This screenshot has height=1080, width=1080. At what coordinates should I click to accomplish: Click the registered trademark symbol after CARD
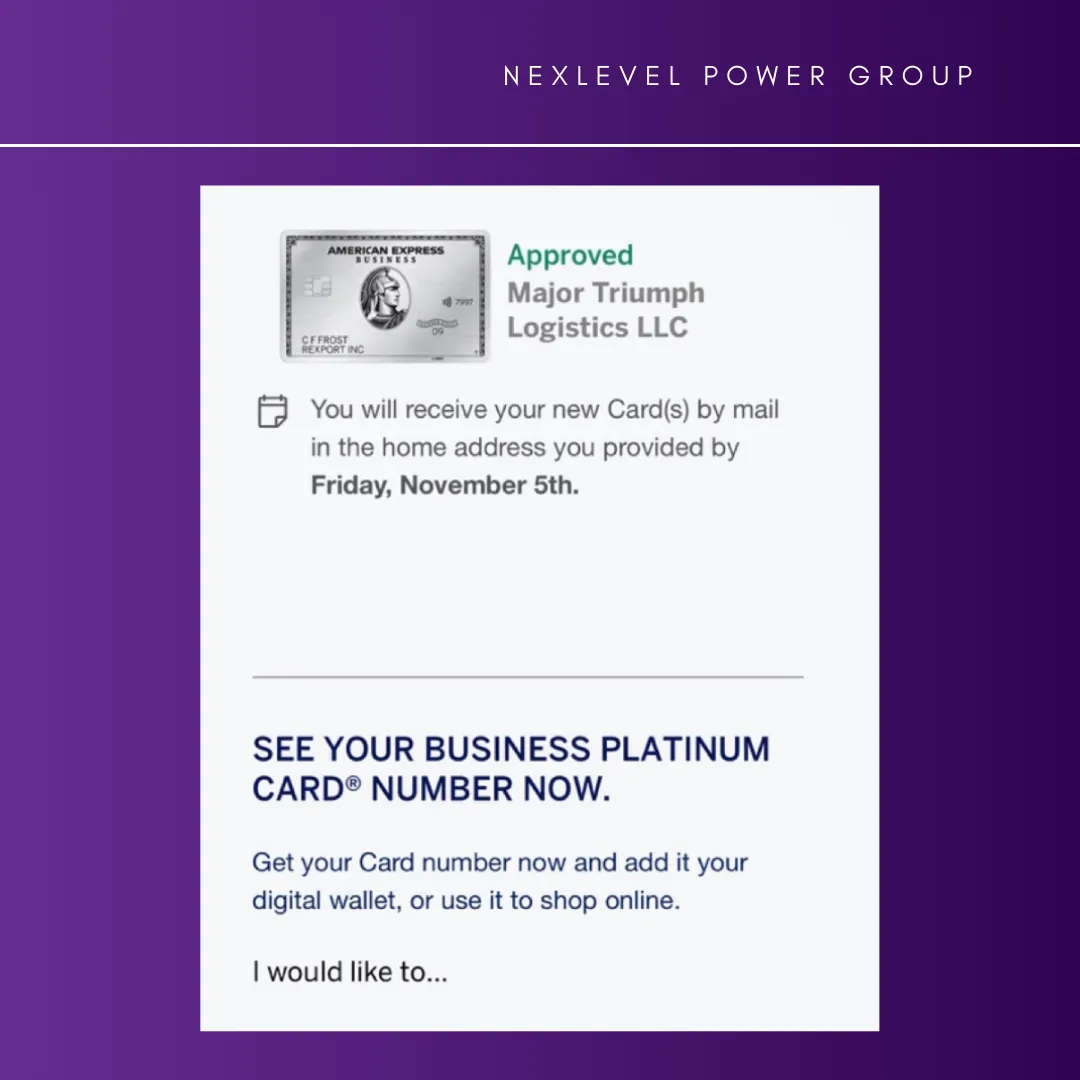pyautogui.click(x=352, y=785)
